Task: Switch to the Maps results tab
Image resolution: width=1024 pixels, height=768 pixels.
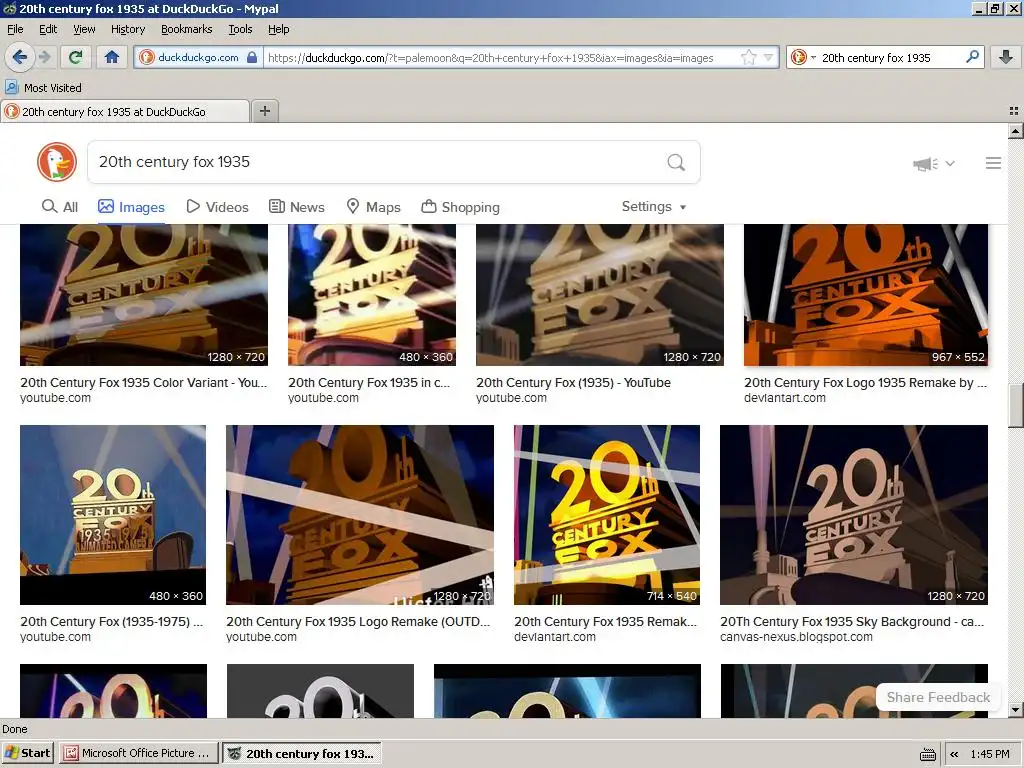Action: (x=373, y=207)
